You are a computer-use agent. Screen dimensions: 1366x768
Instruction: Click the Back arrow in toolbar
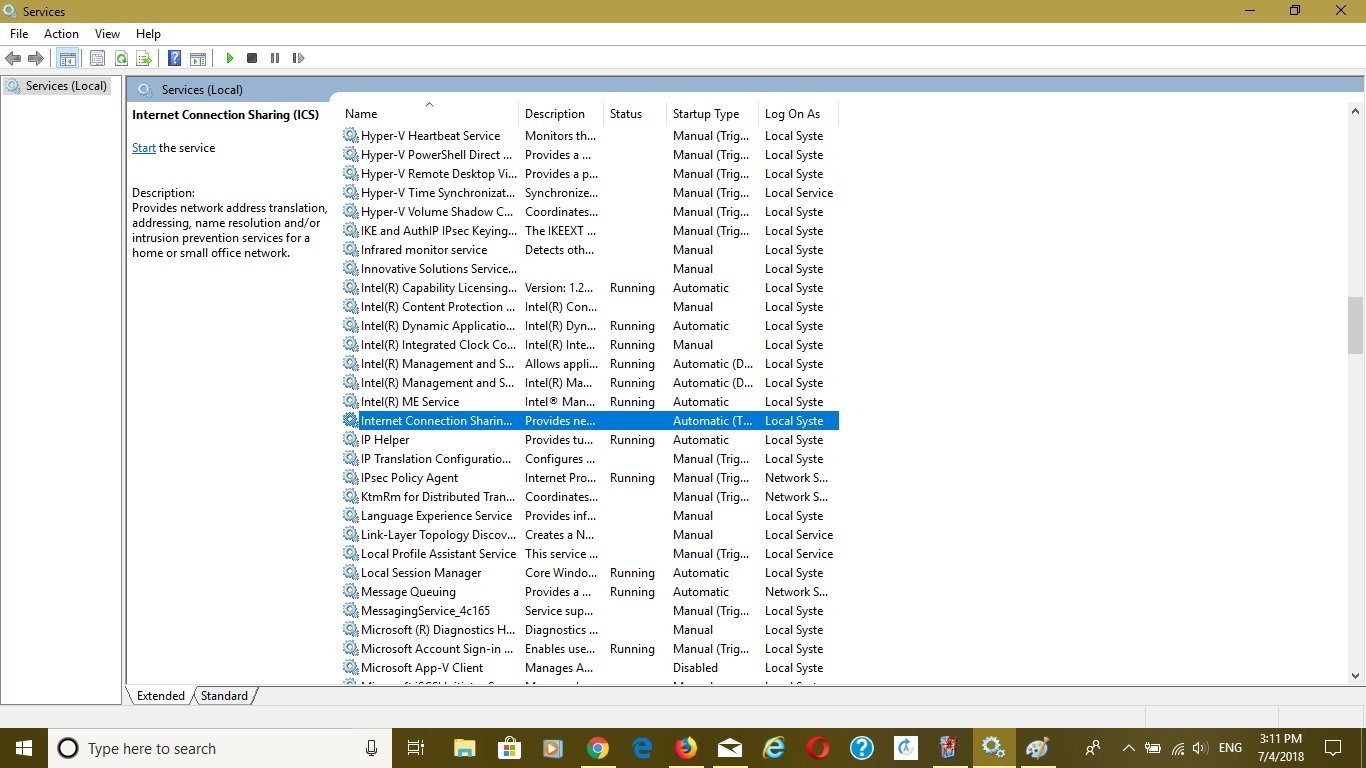(x=14, y=59)
